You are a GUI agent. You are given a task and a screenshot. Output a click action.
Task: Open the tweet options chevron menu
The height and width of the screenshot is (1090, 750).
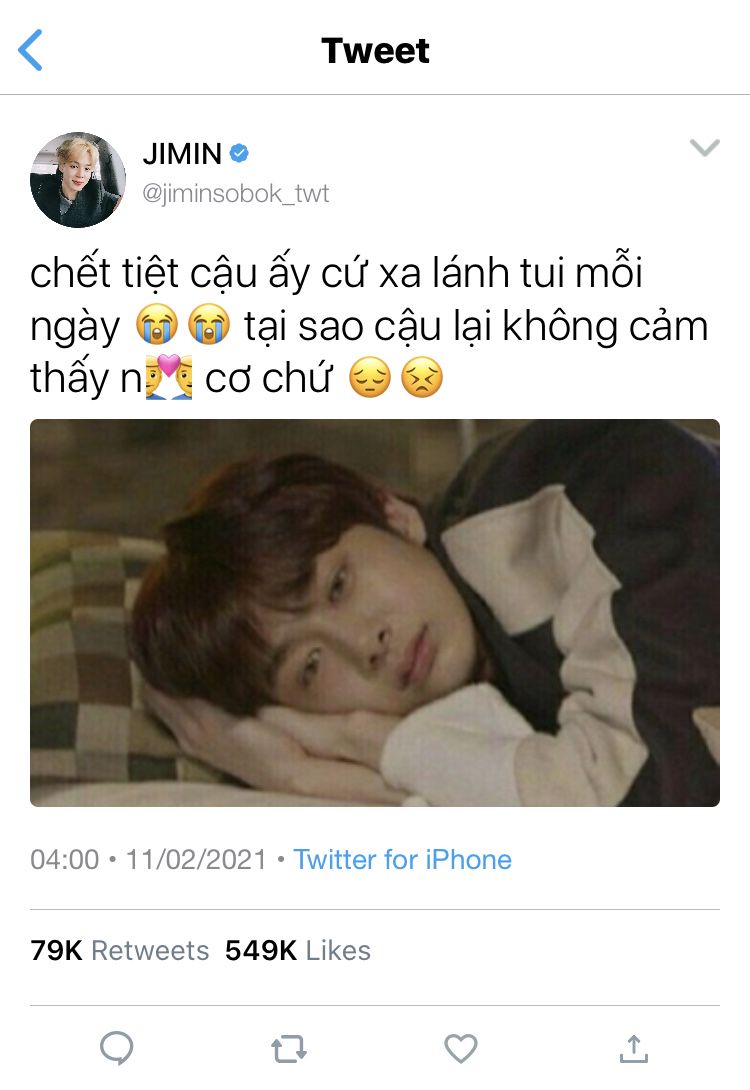click(x=704, y=147)
